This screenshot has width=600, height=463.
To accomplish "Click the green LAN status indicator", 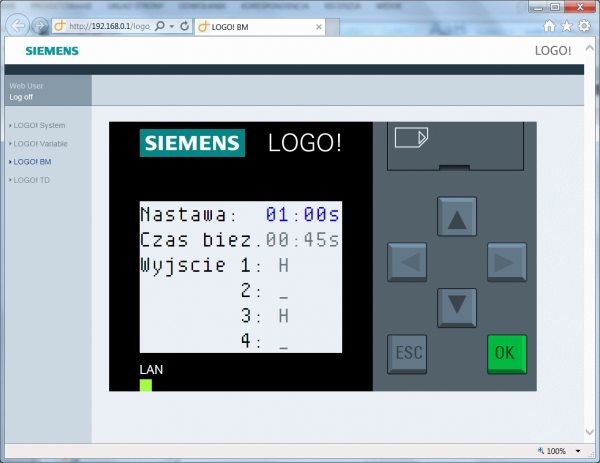I will pyautogui.click(x=146, y=385).
